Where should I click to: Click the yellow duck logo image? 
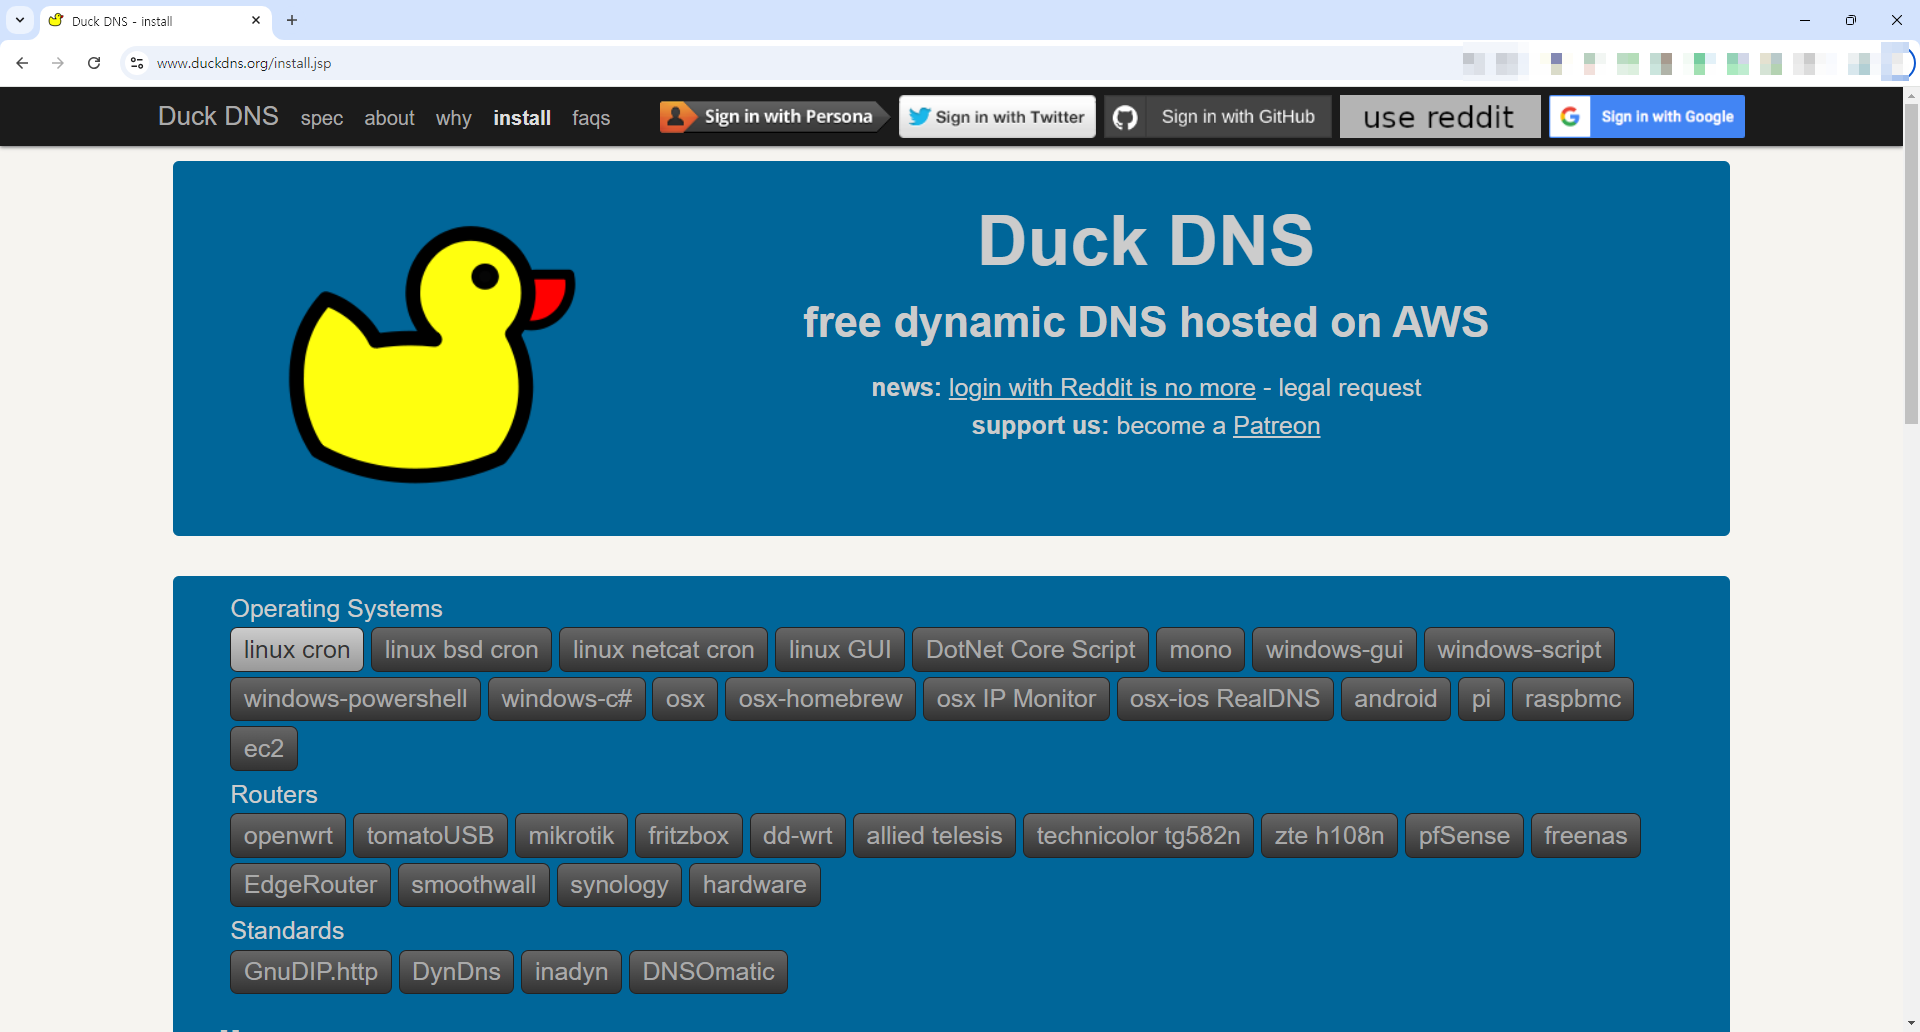click(x=432, y=354)
